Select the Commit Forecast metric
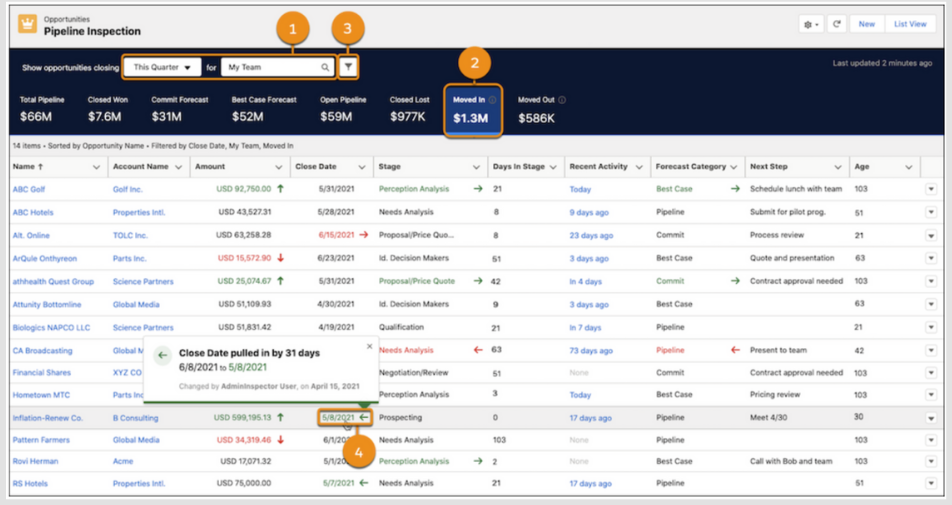The image size is (952, 505). tap(180, 109)
